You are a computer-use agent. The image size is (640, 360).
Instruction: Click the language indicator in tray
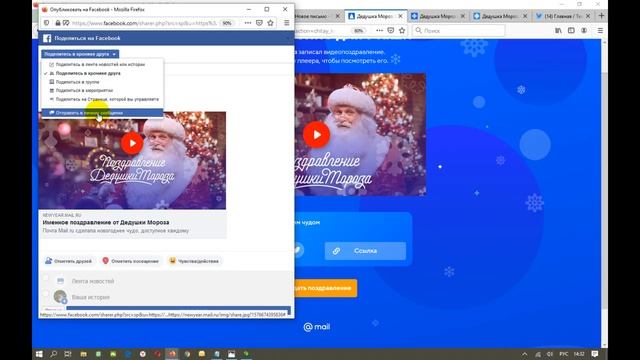[x=563, y=354]
